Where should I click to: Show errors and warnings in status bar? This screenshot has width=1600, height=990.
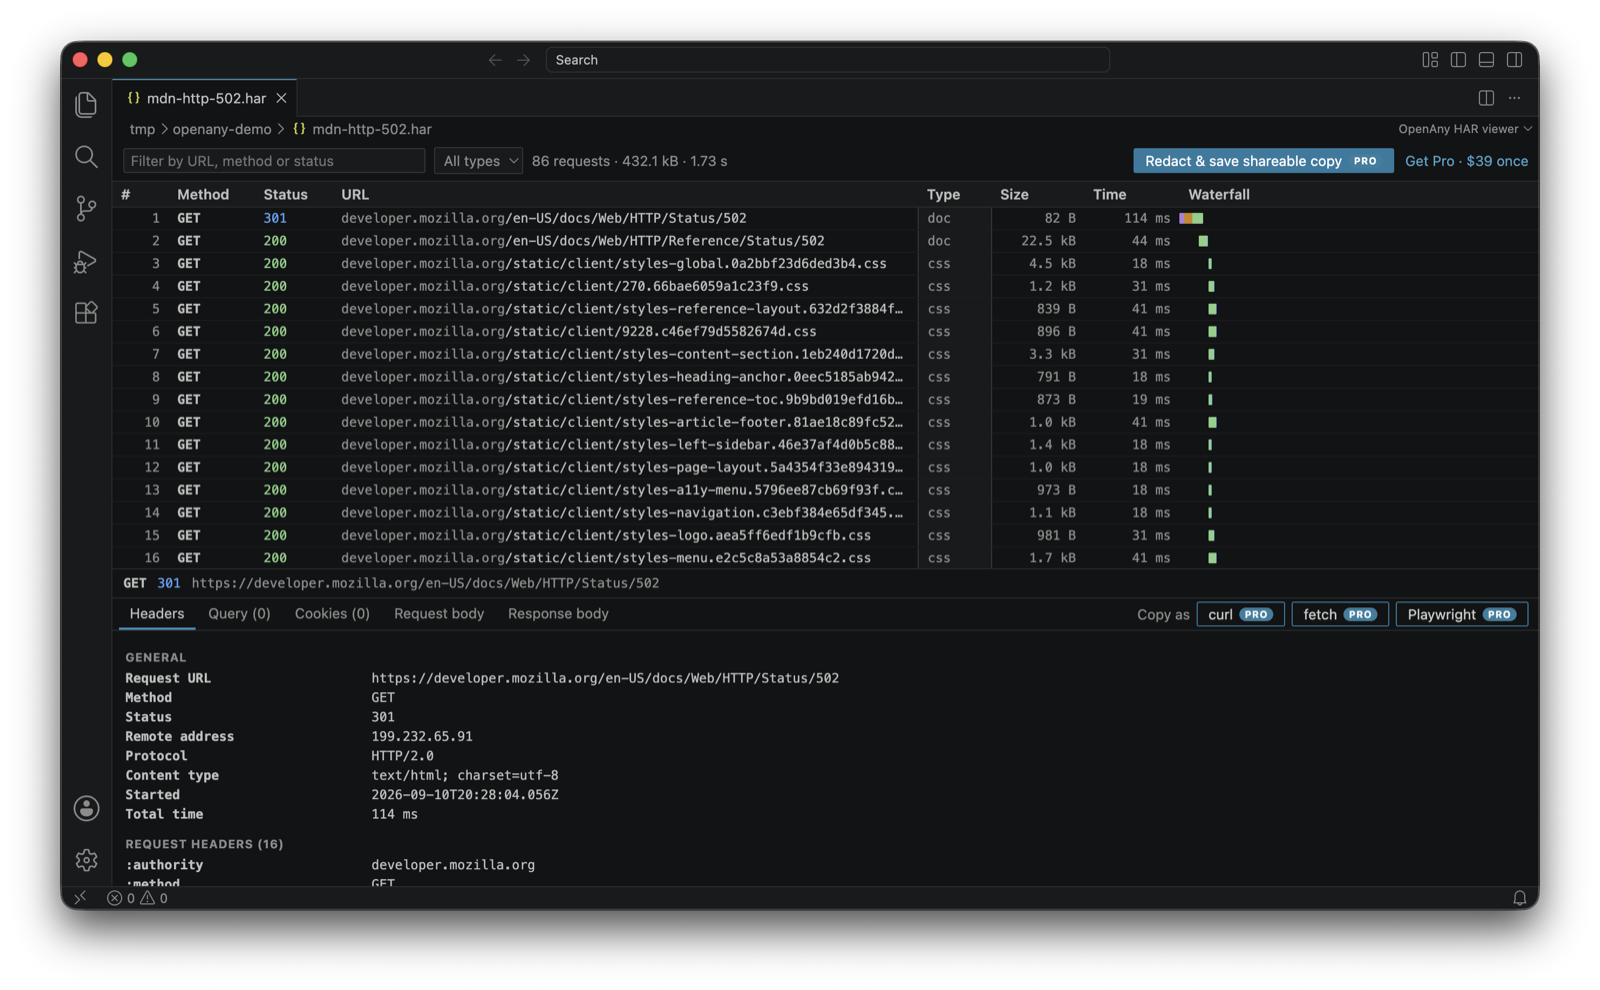(138, 898)
